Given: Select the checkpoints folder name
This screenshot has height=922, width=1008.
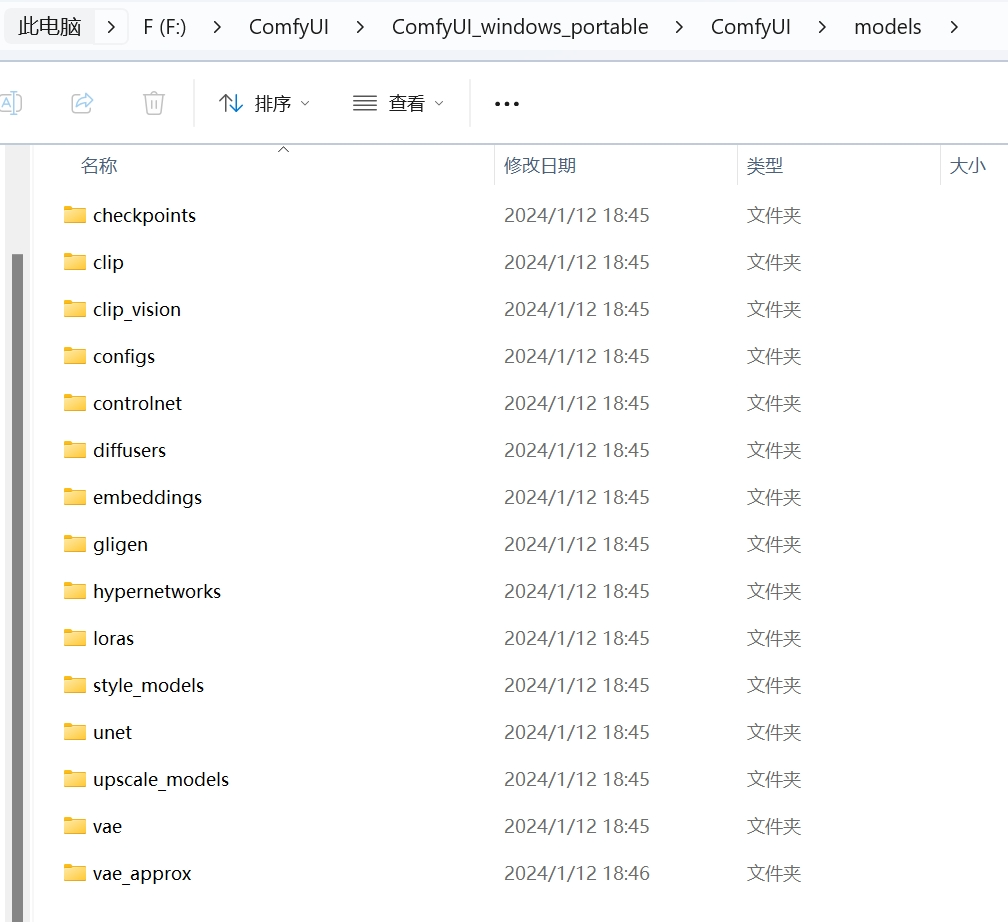Looking at the screenshot, I should (144, 215).
